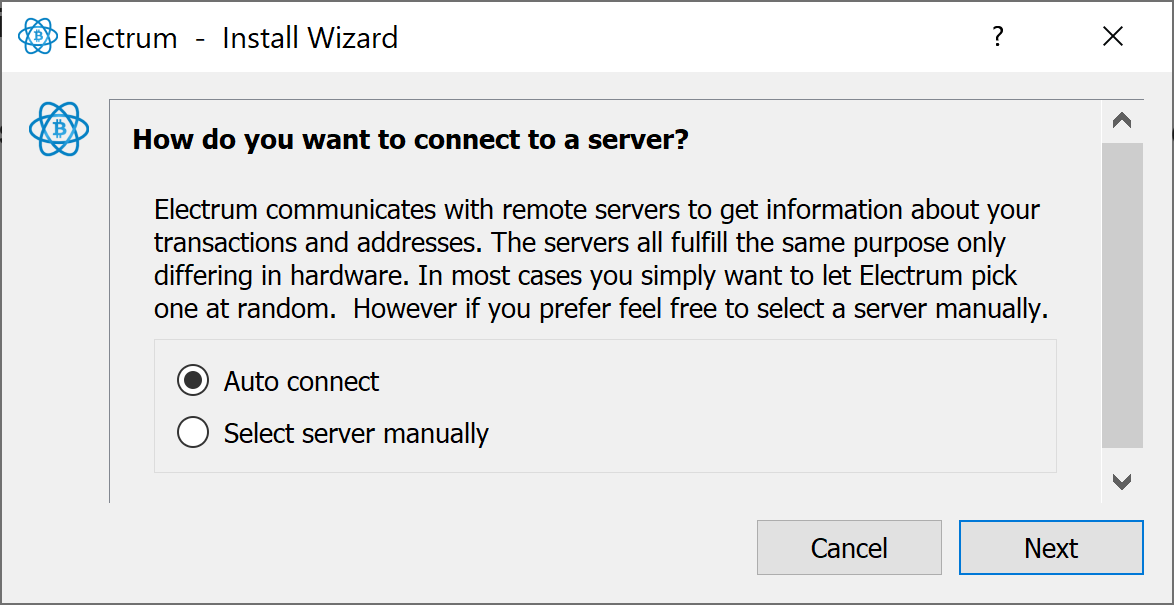The height and width of the screenshot is (605, 1174).
Task: Close the Install Wizard window
Action: click(1113, 37)
